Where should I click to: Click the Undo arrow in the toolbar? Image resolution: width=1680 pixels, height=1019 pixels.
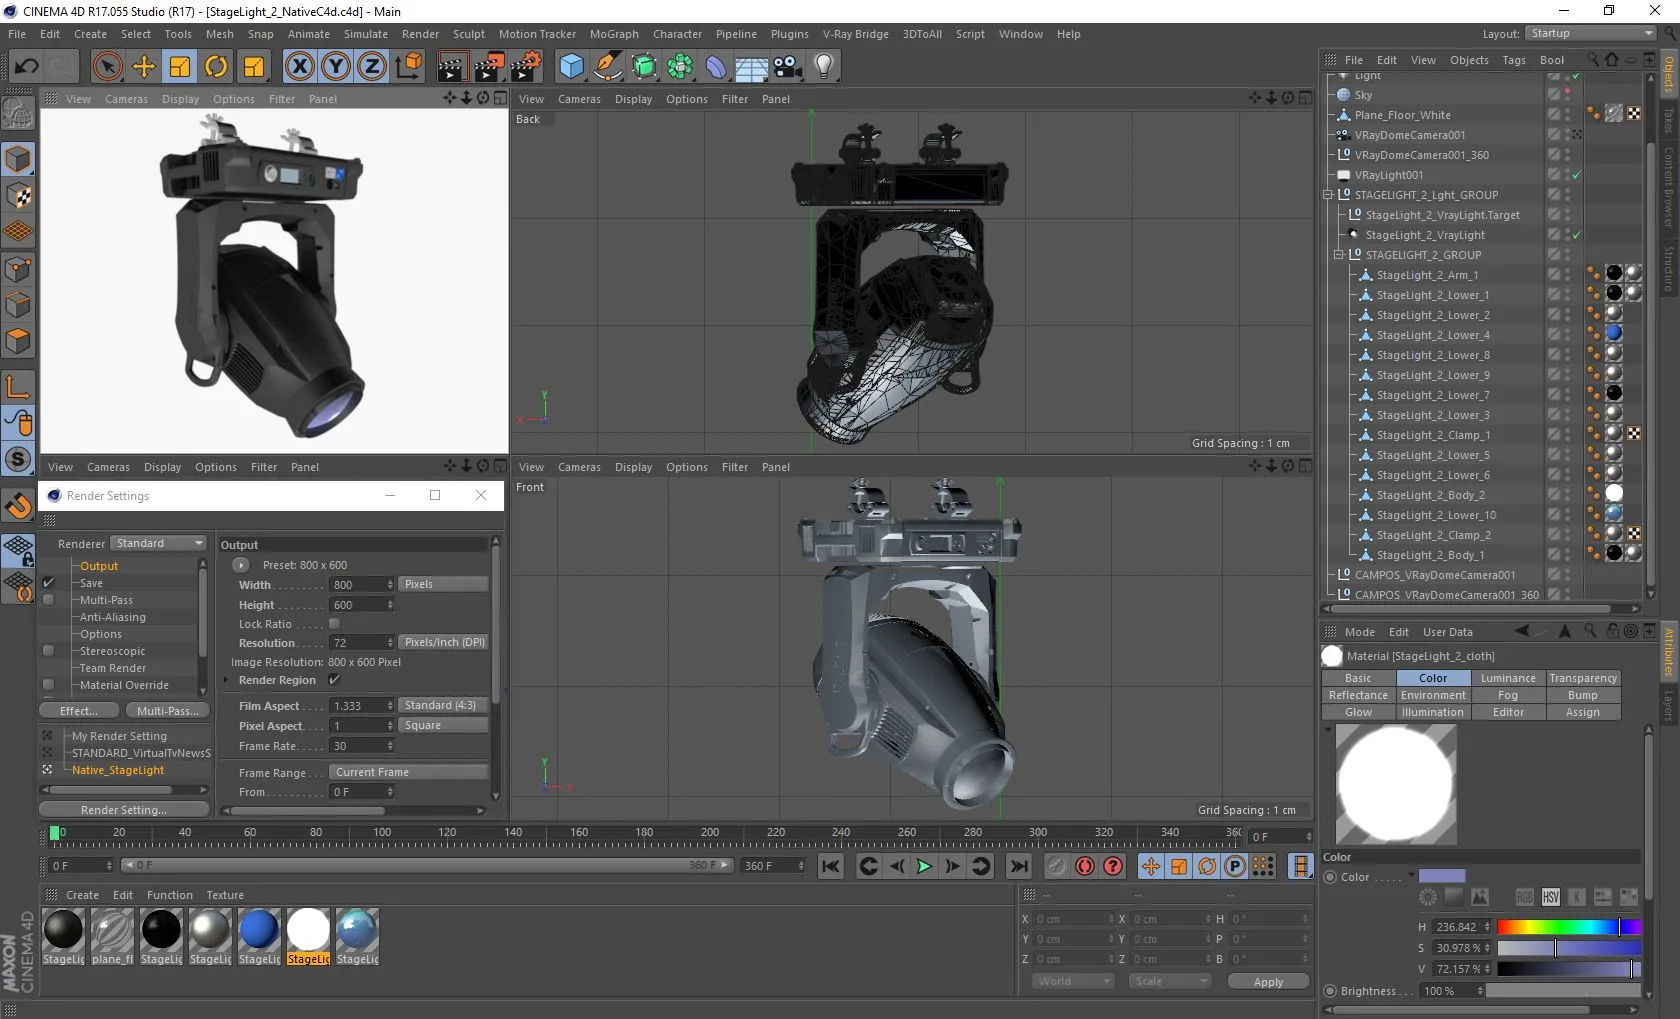27,67
